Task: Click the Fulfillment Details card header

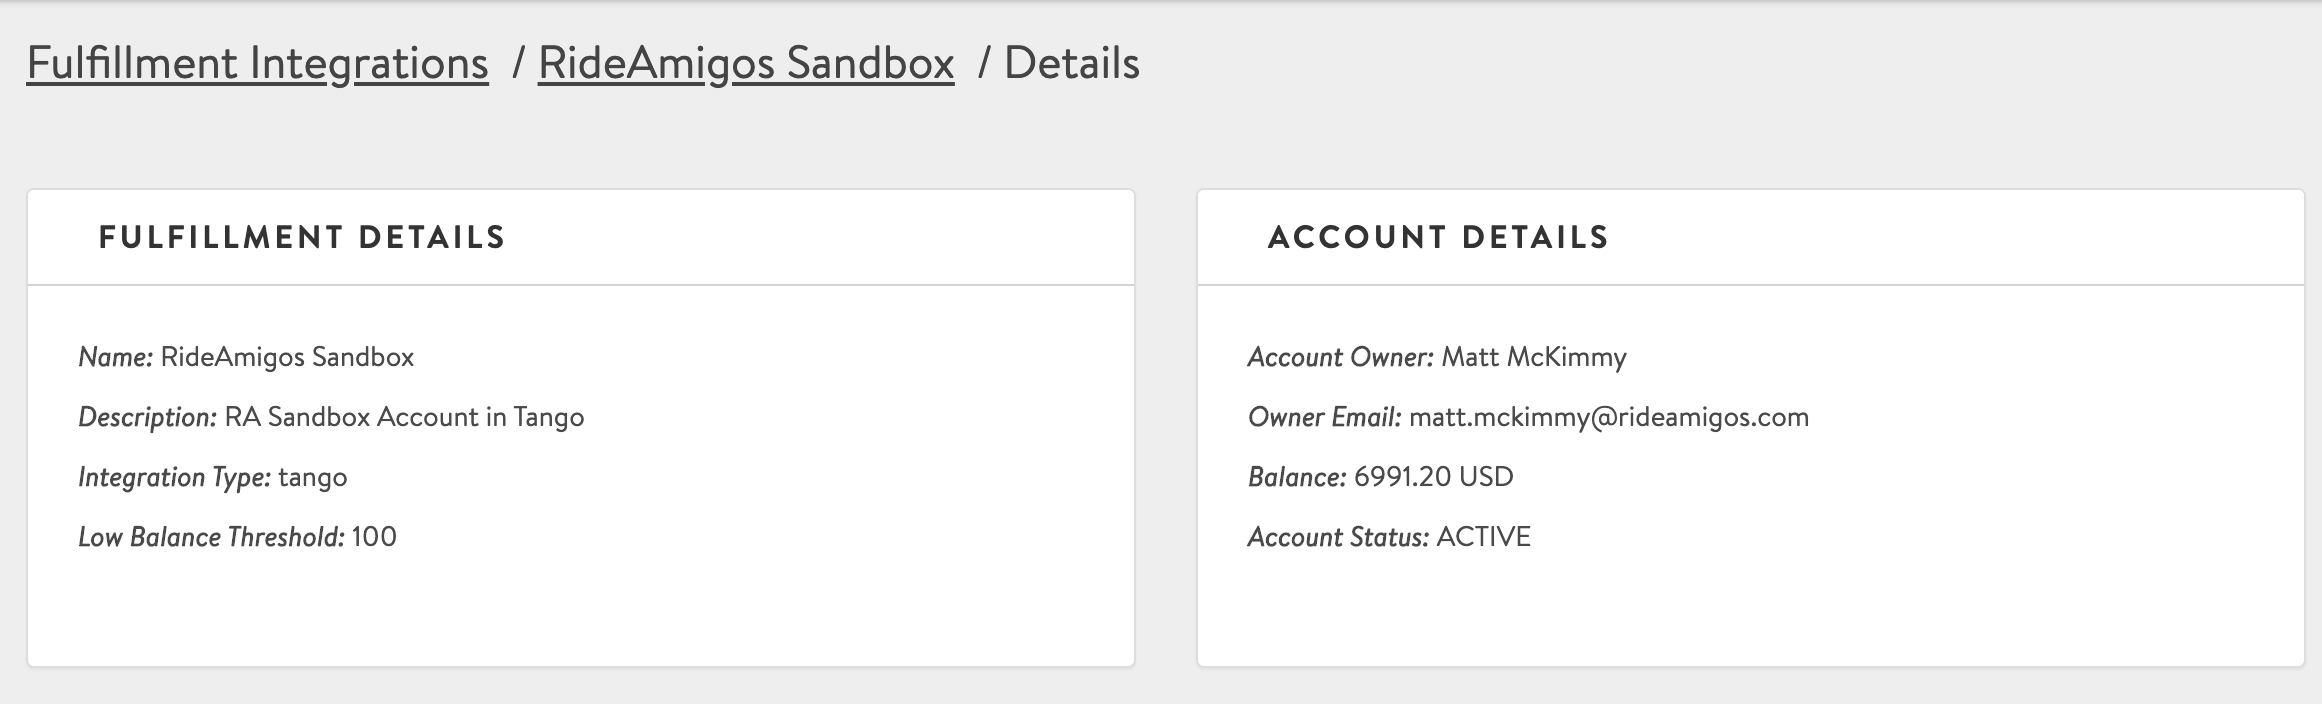Action: (302, 237)
